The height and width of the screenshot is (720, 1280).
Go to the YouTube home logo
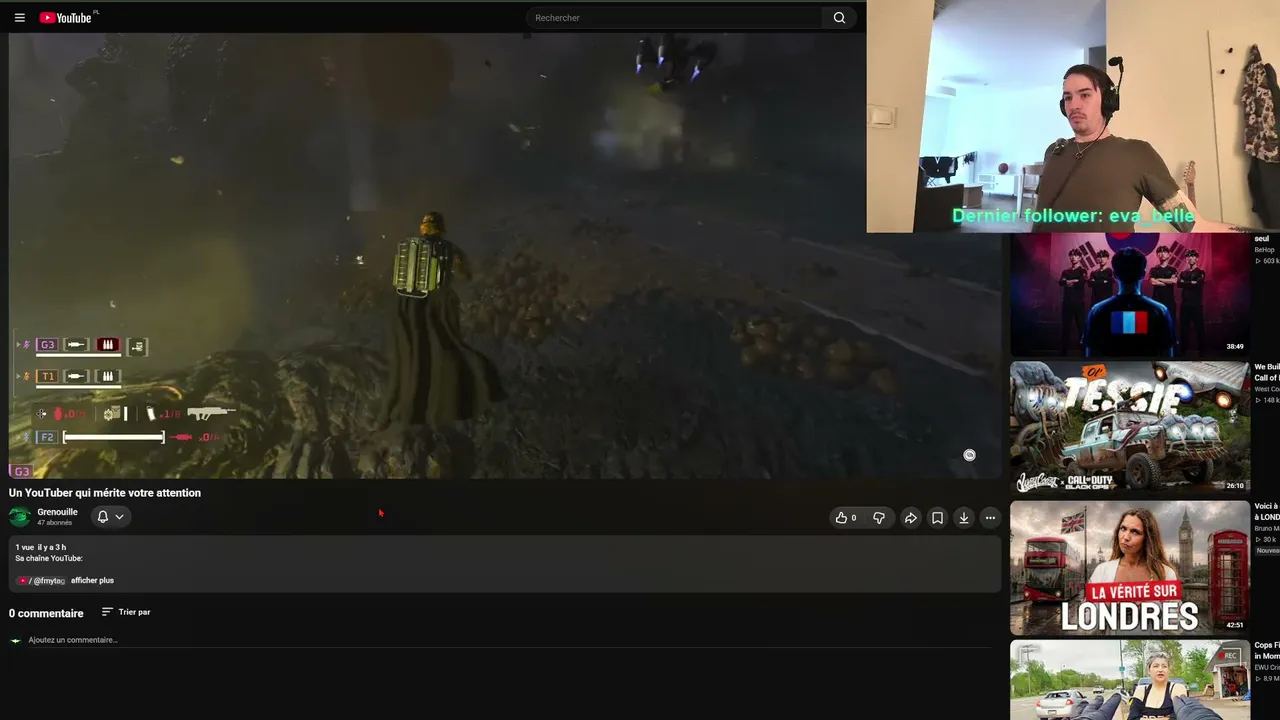(65, 18)
